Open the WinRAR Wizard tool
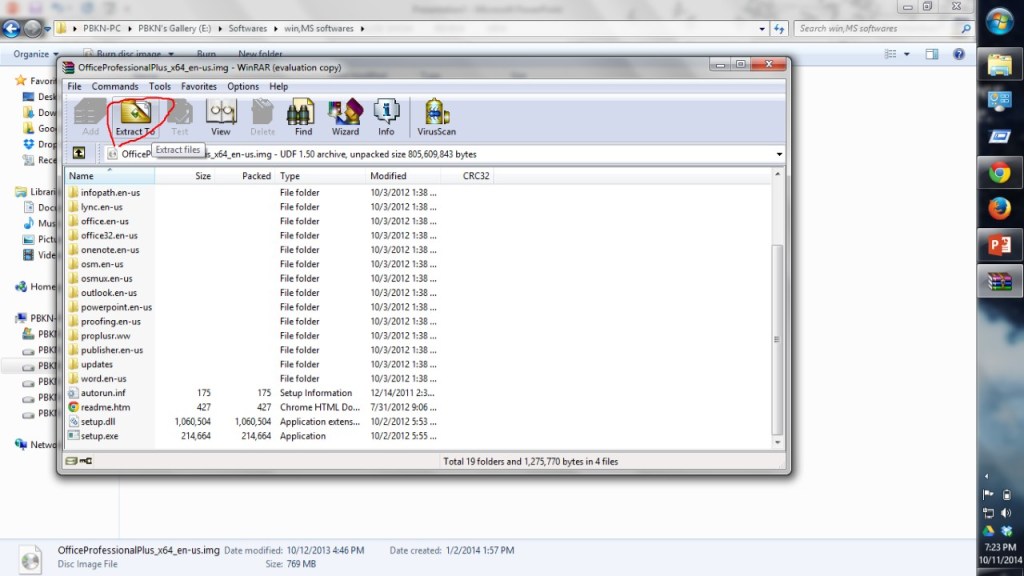 point(345,116)
